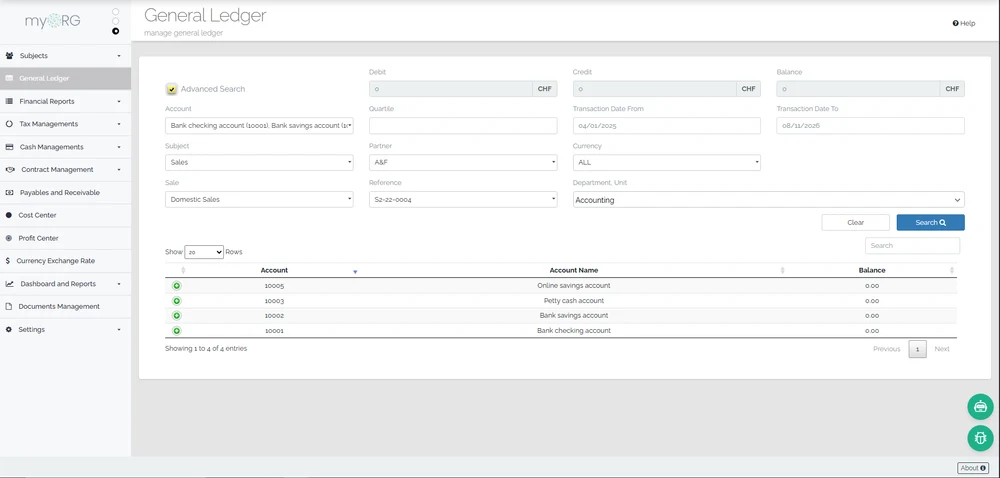Click the General Ledger sidebar icon
The height and width of the screenshot is (478, 1000).
[x=10, y=78]
